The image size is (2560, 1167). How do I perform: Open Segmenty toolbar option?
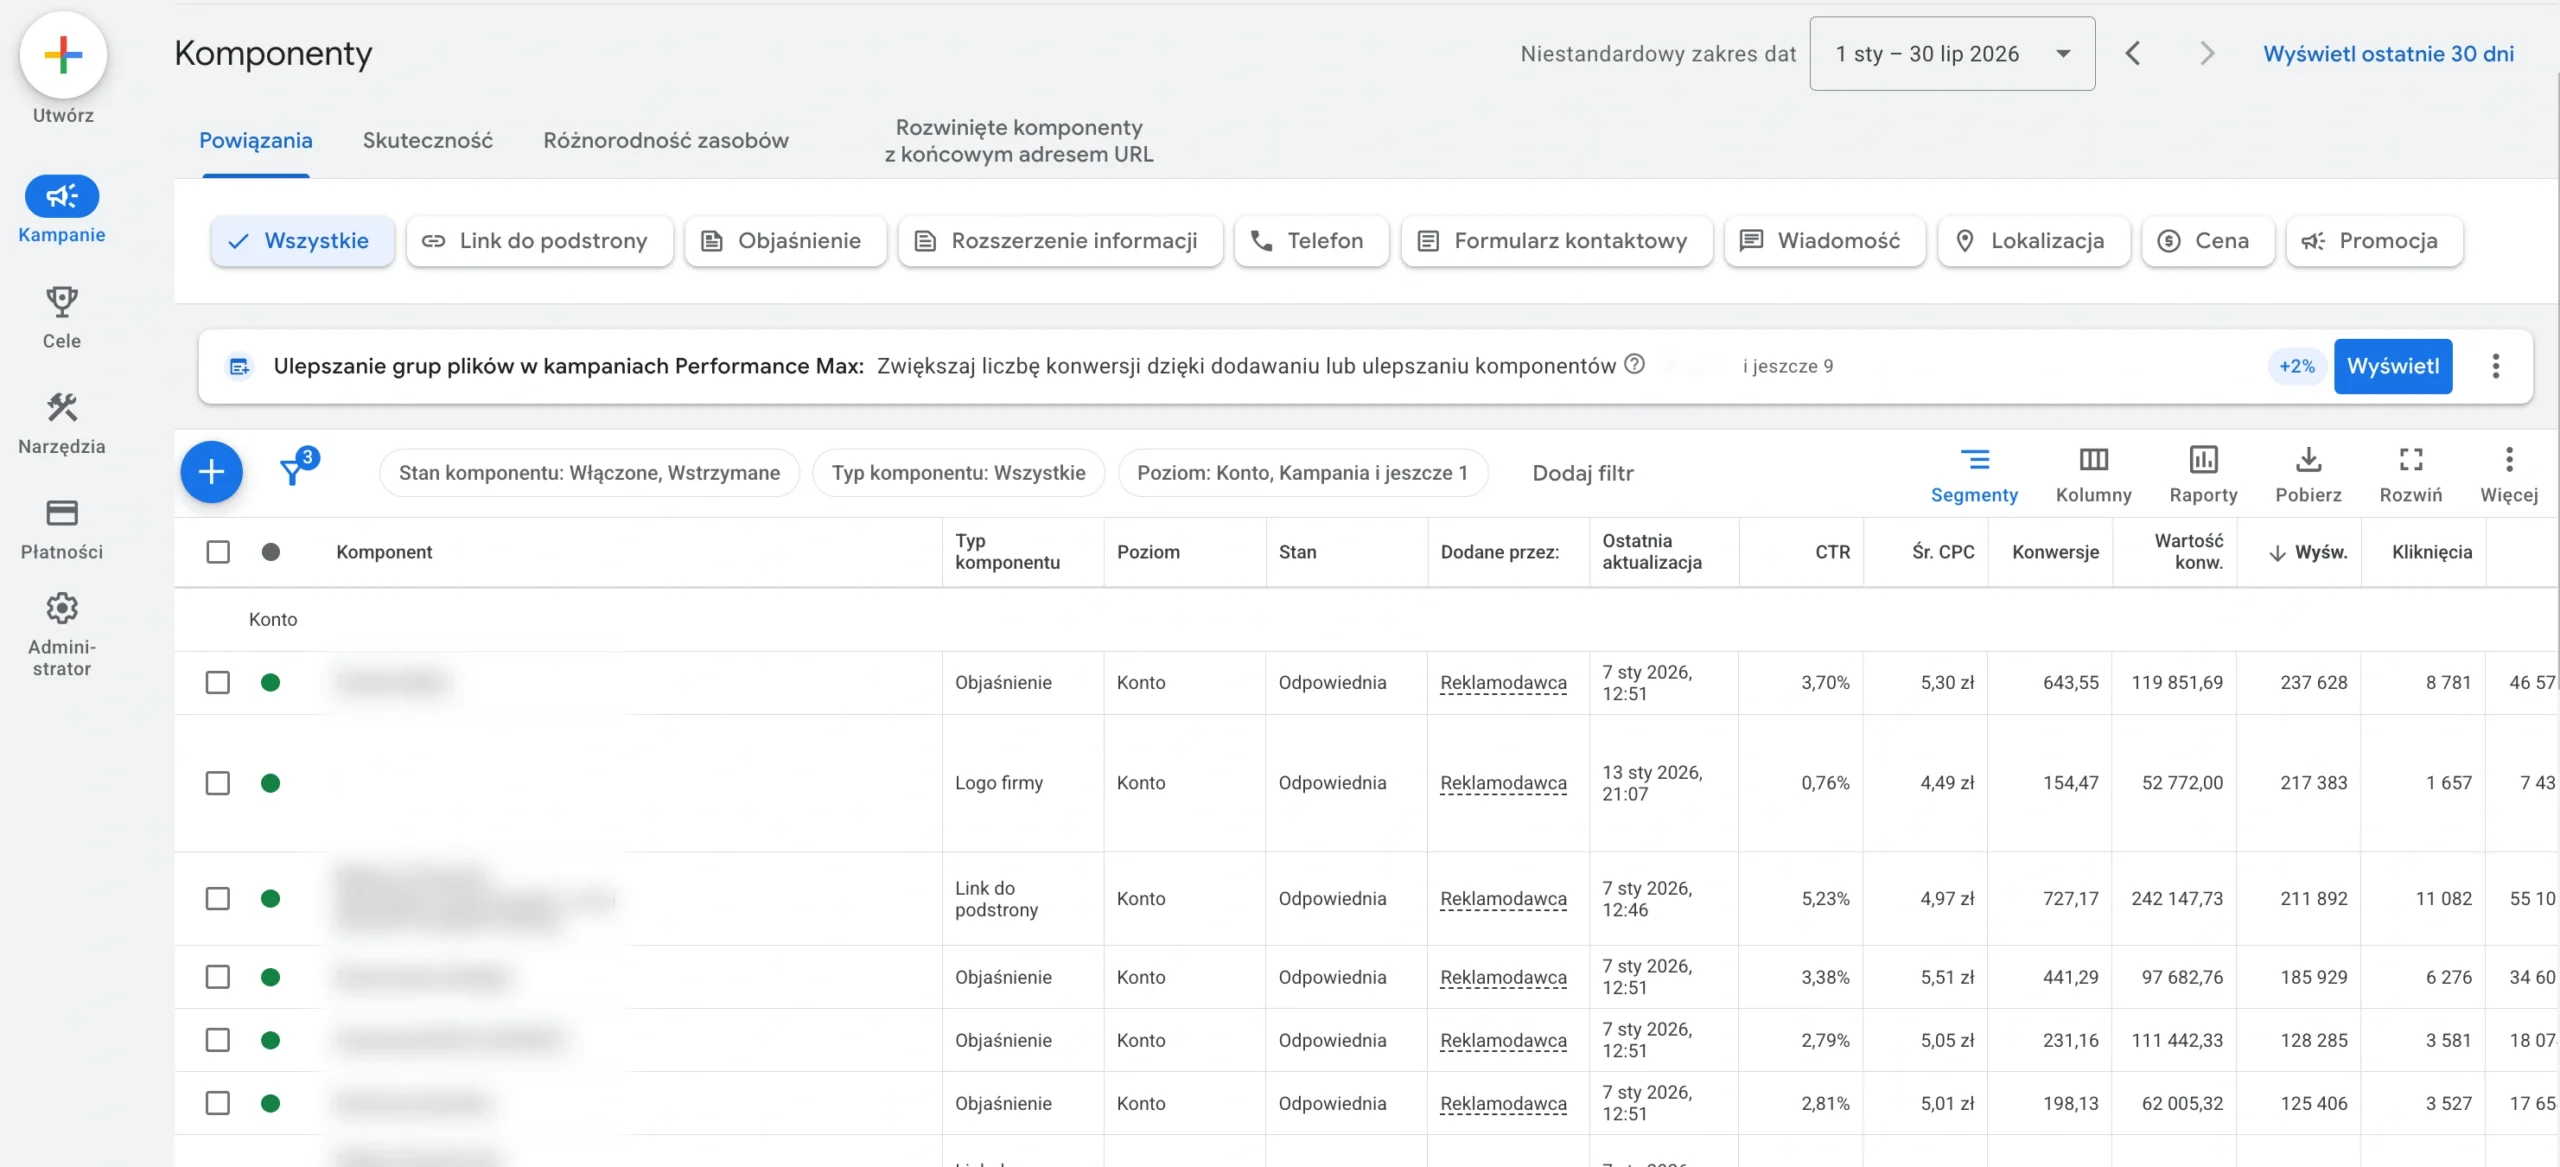tap(1974, 475)
